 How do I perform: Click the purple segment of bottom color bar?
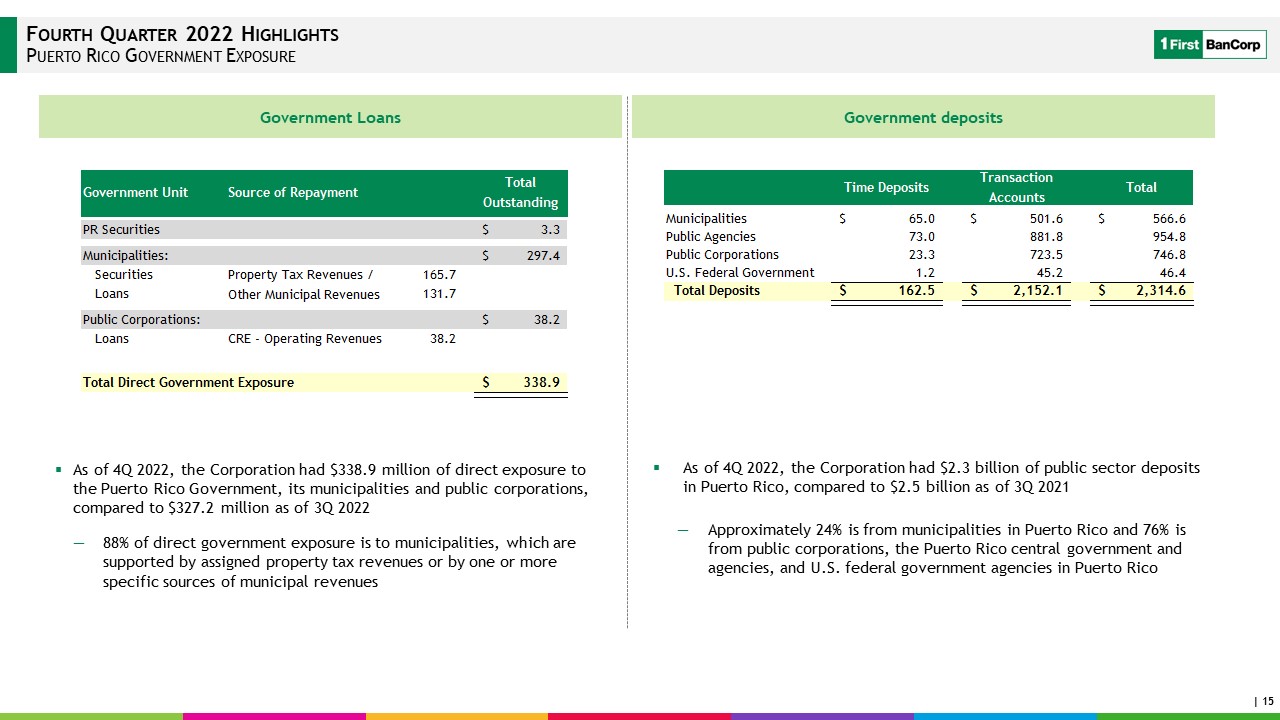point(822,716)
